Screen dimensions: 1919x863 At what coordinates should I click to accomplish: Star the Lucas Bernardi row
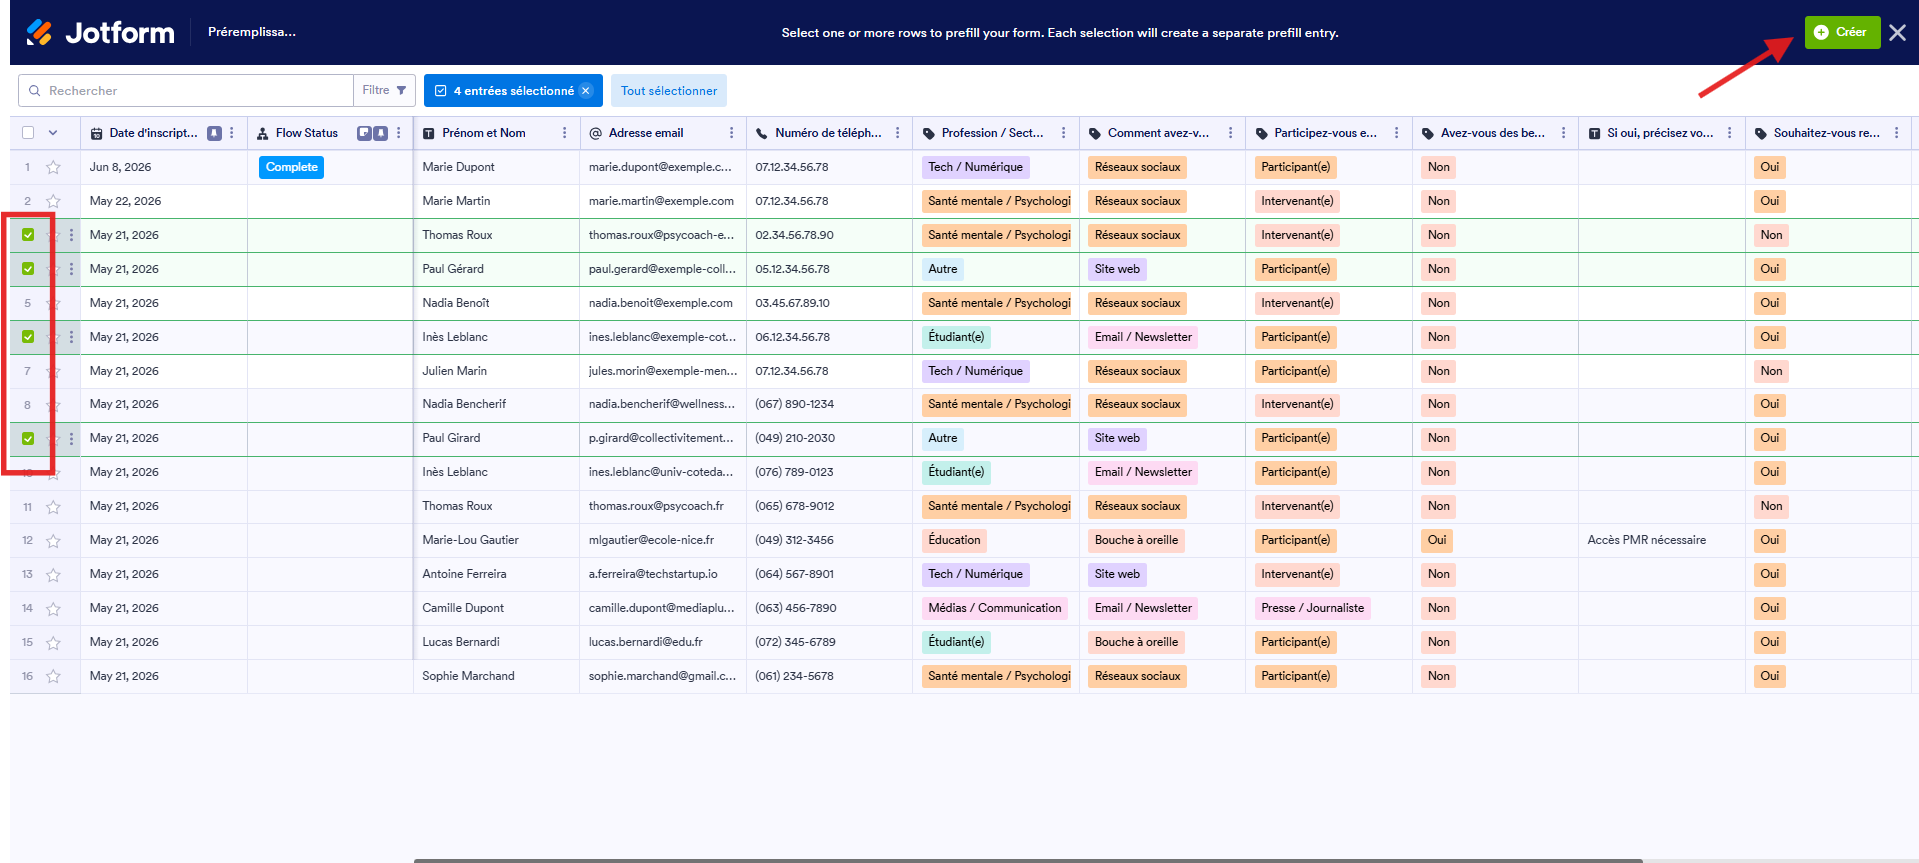(54, 643)
